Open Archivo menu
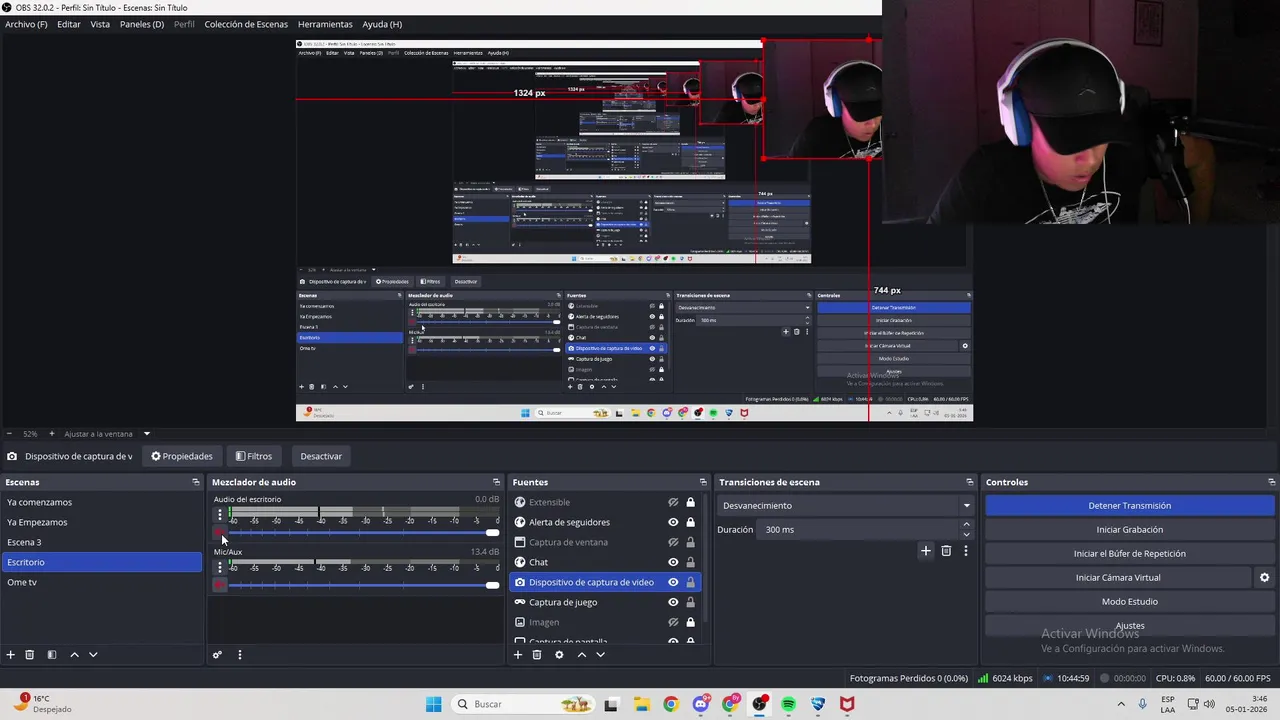This screenshot has height=720, width=1280. 26,24
